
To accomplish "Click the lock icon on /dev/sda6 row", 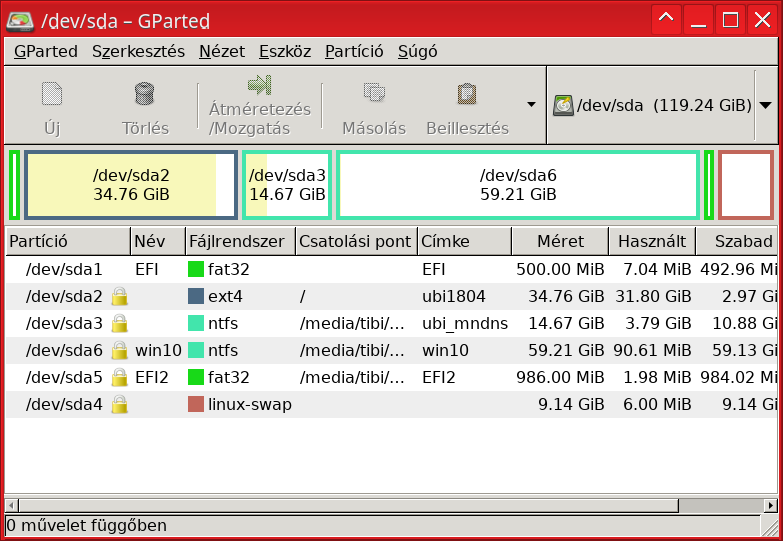I will click(119, 350).
